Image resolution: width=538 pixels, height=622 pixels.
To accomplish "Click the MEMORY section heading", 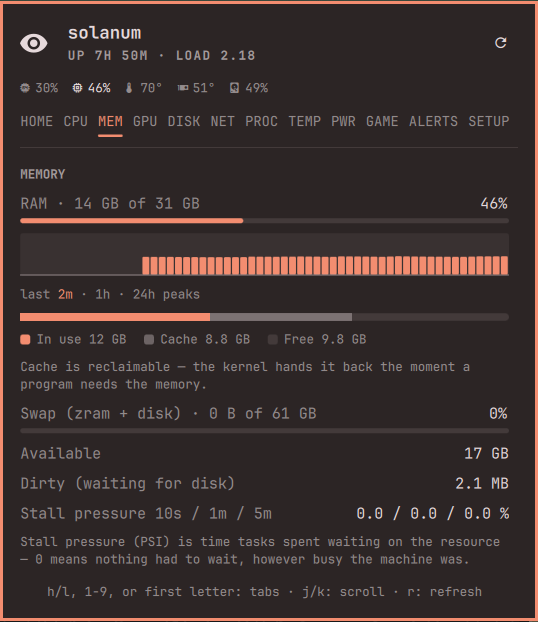I will point(43,175).
